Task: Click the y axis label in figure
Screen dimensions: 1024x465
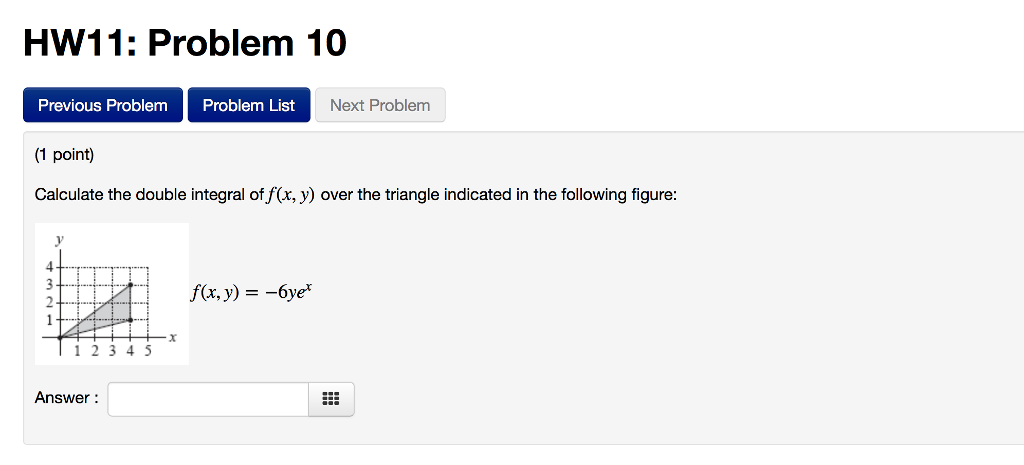Action: point(59,240)
